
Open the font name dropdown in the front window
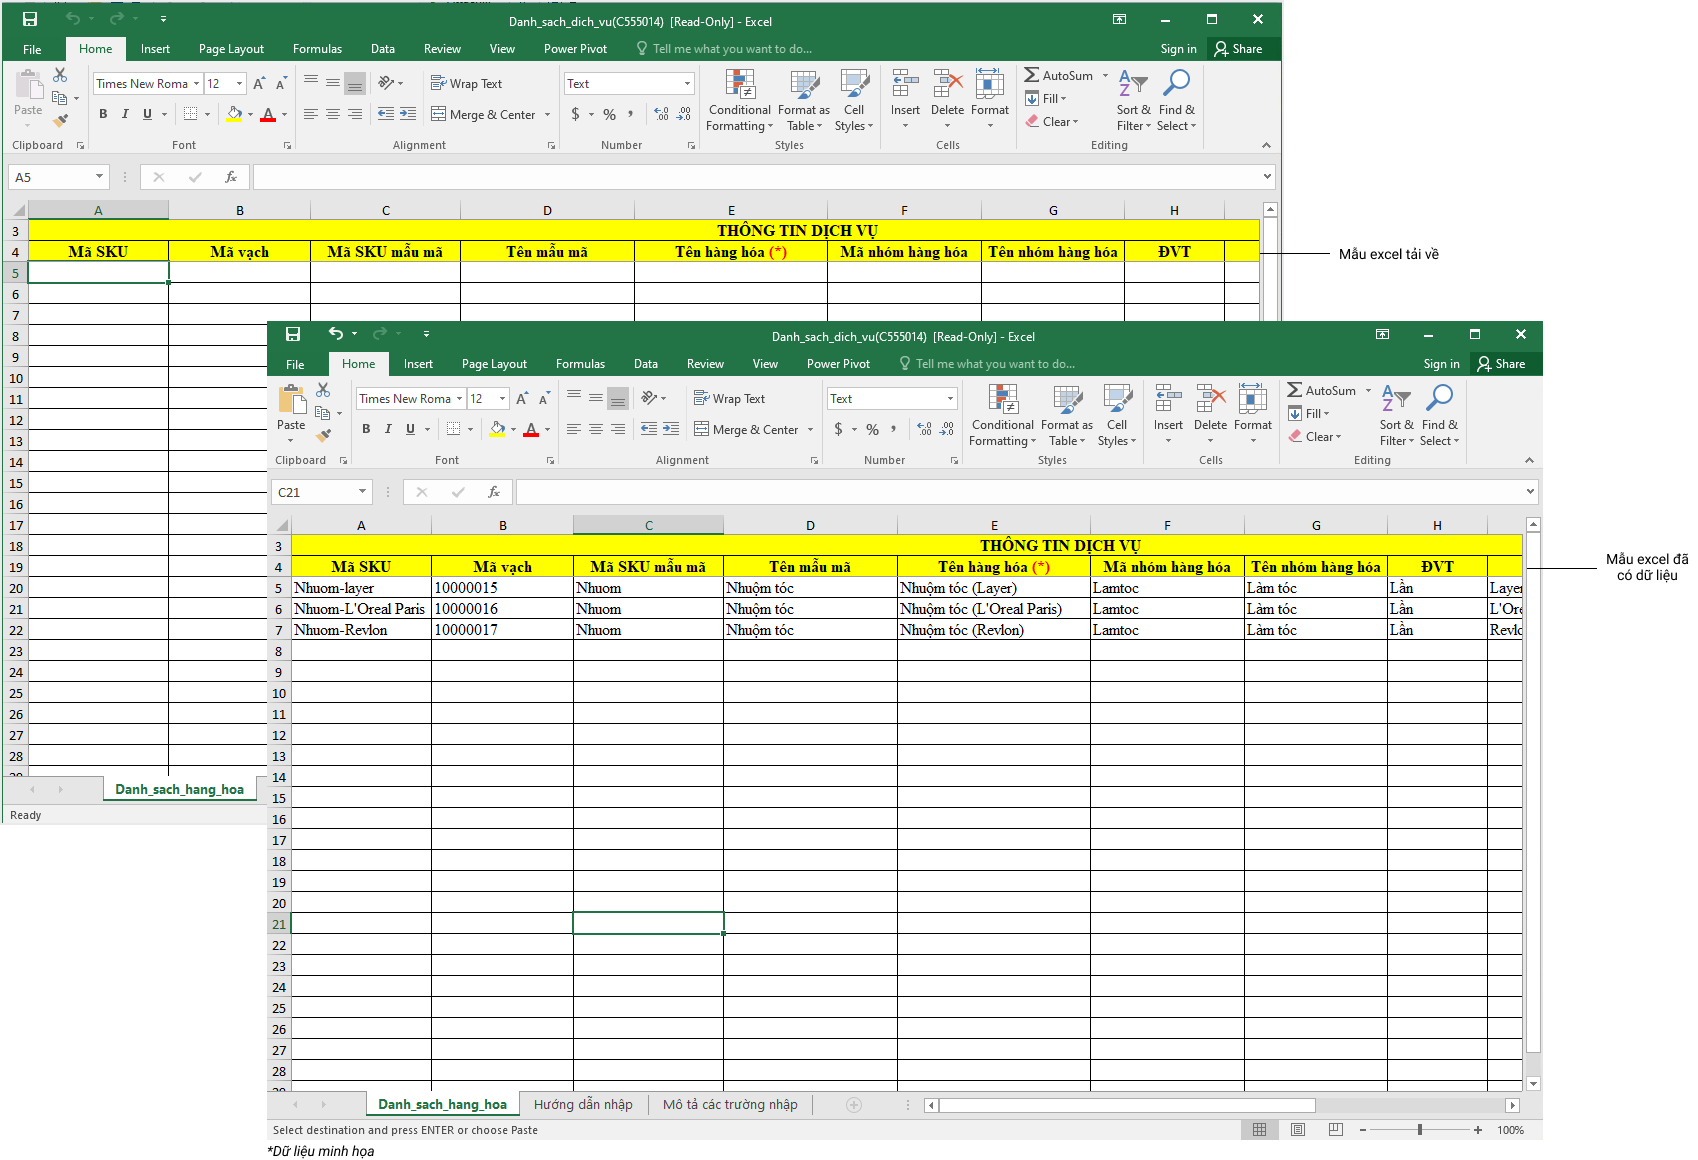(x=460, y=399)
